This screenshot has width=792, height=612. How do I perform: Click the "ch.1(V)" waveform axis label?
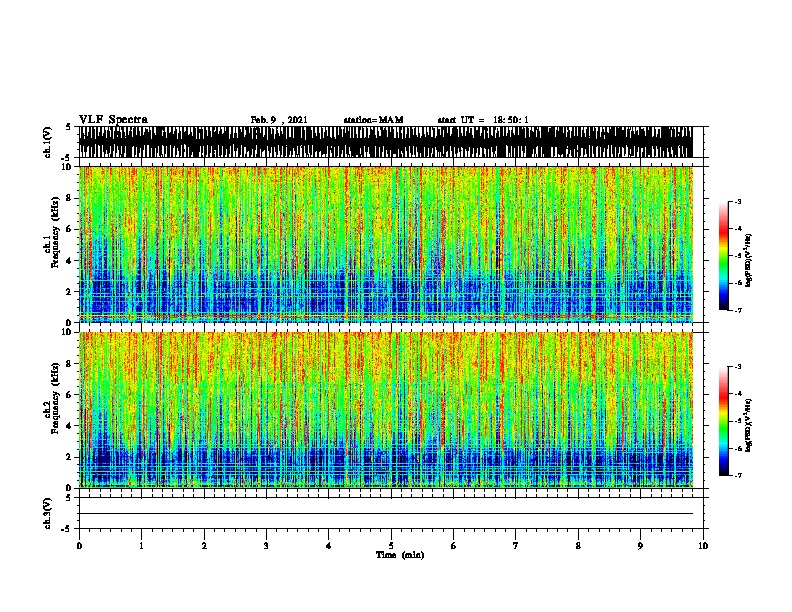pos(47,142)
